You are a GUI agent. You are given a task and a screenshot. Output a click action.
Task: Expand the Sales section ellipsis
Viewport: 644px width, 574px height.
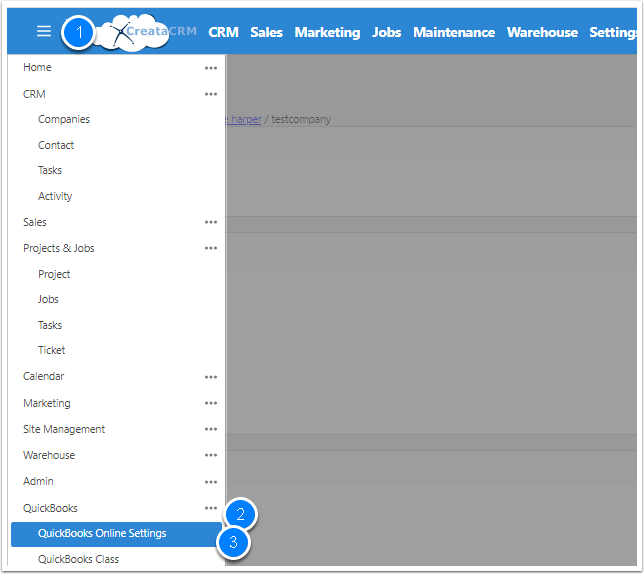[x=210, y=222]
